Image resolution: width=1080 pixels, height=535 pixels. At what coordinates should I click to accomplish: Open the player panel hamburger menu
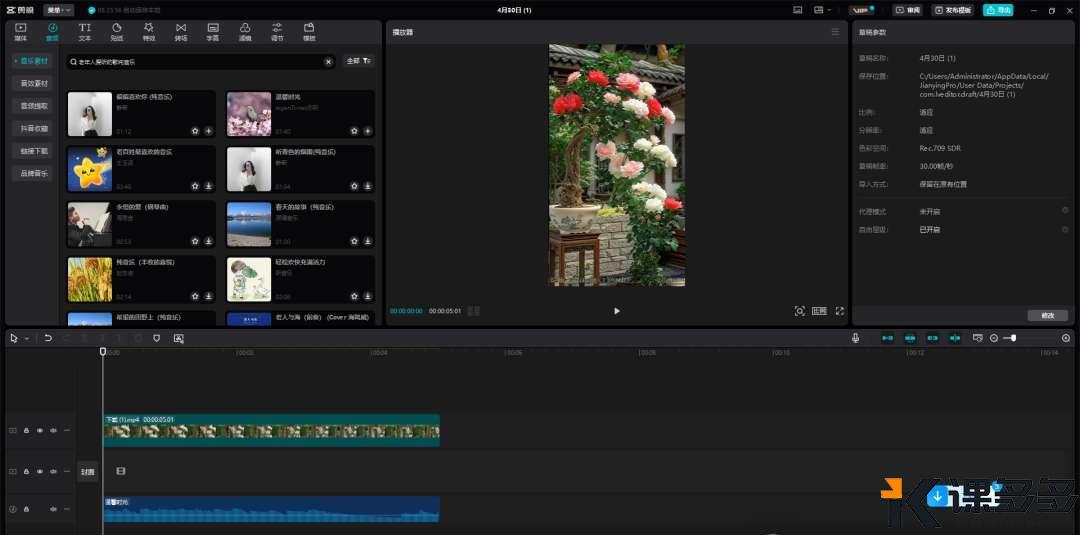click(x=835, y=32)
